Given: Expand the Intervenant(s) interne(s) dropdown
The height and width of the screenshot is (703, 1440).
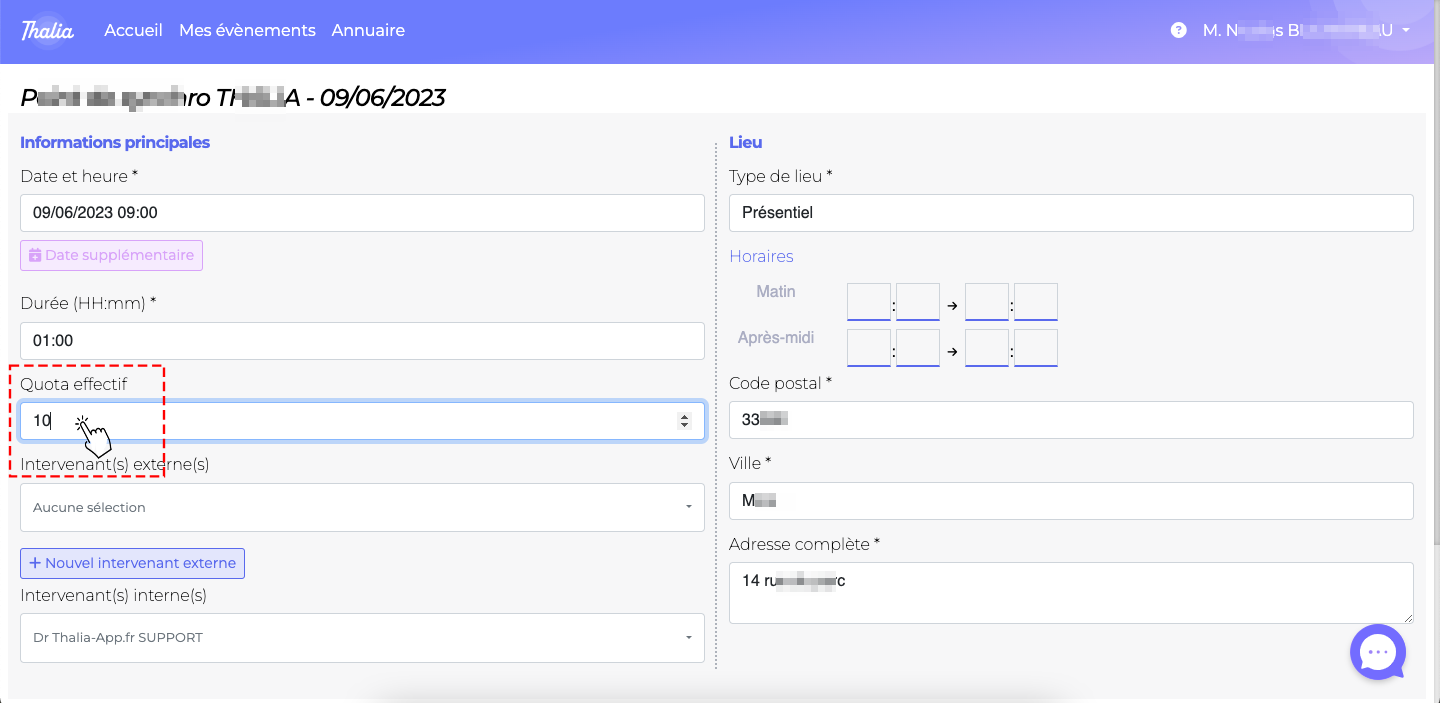Looking at the screenshot, I should [362, 638].
